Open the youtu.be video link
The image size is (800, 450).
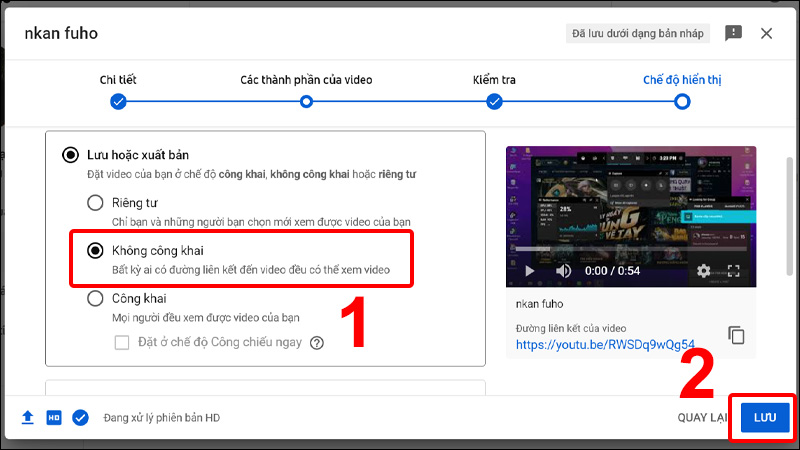pyautogui.click(x=605, y=344)
